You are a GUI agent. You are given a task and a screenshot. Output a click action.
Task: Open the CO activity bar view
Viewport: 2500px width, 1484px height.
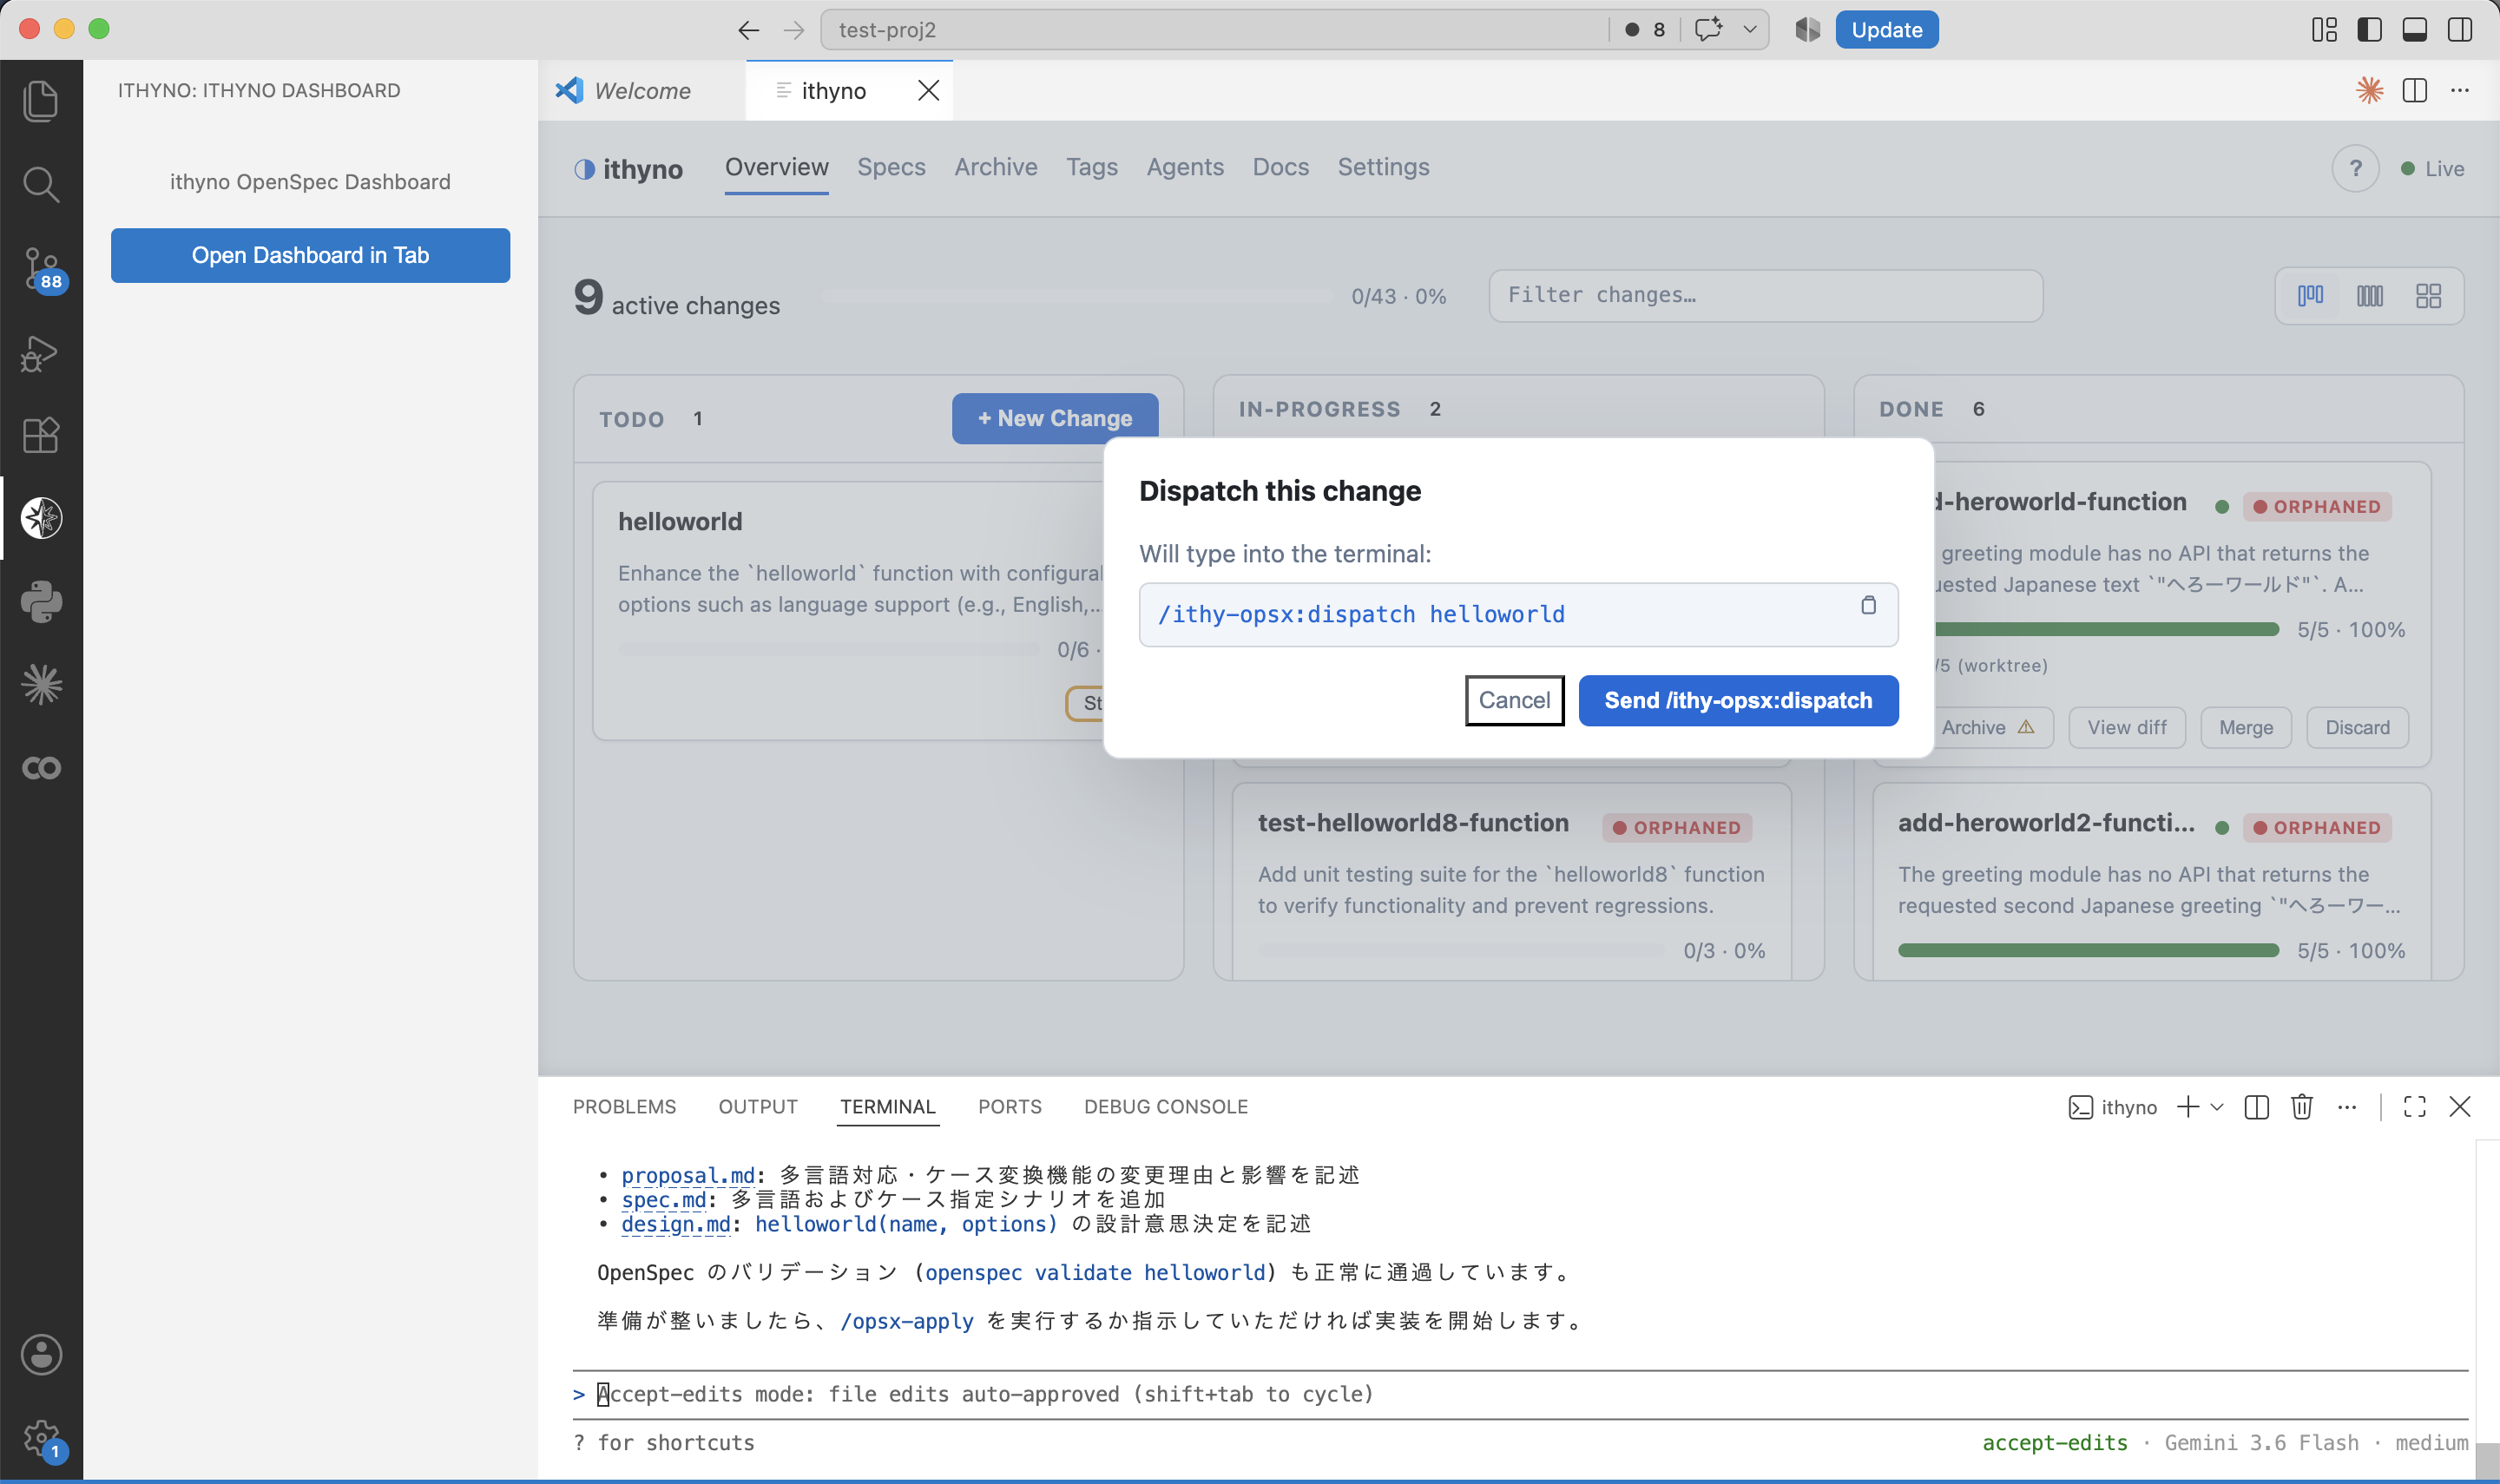click(x=41, y=768)
